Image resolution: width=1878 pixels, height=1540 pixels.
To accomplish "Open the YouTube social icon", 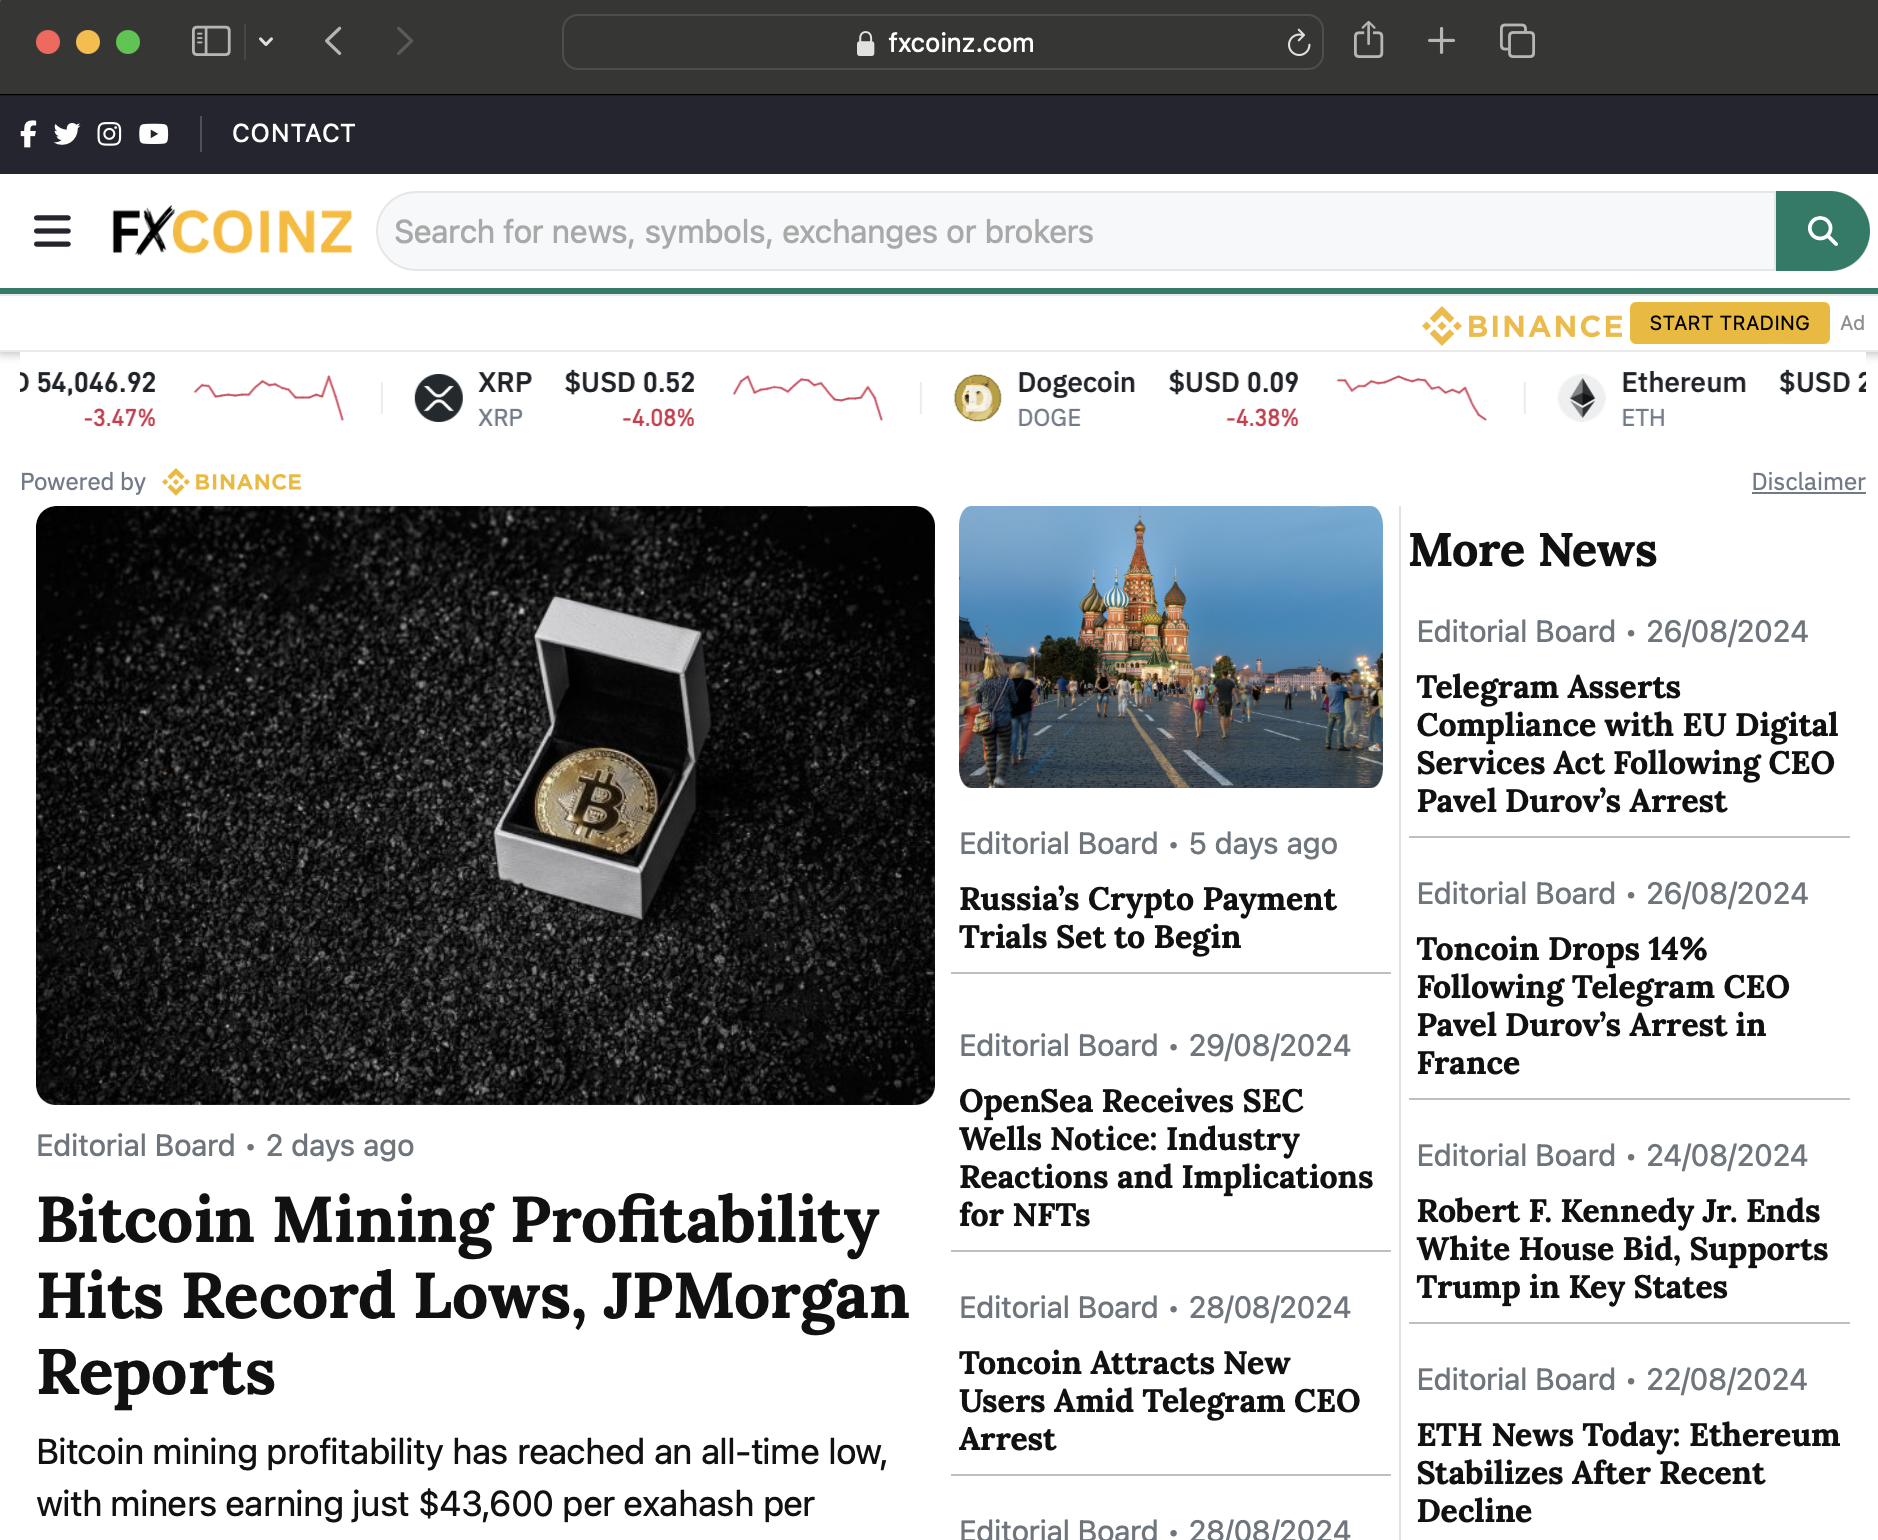I will (153, 134).
